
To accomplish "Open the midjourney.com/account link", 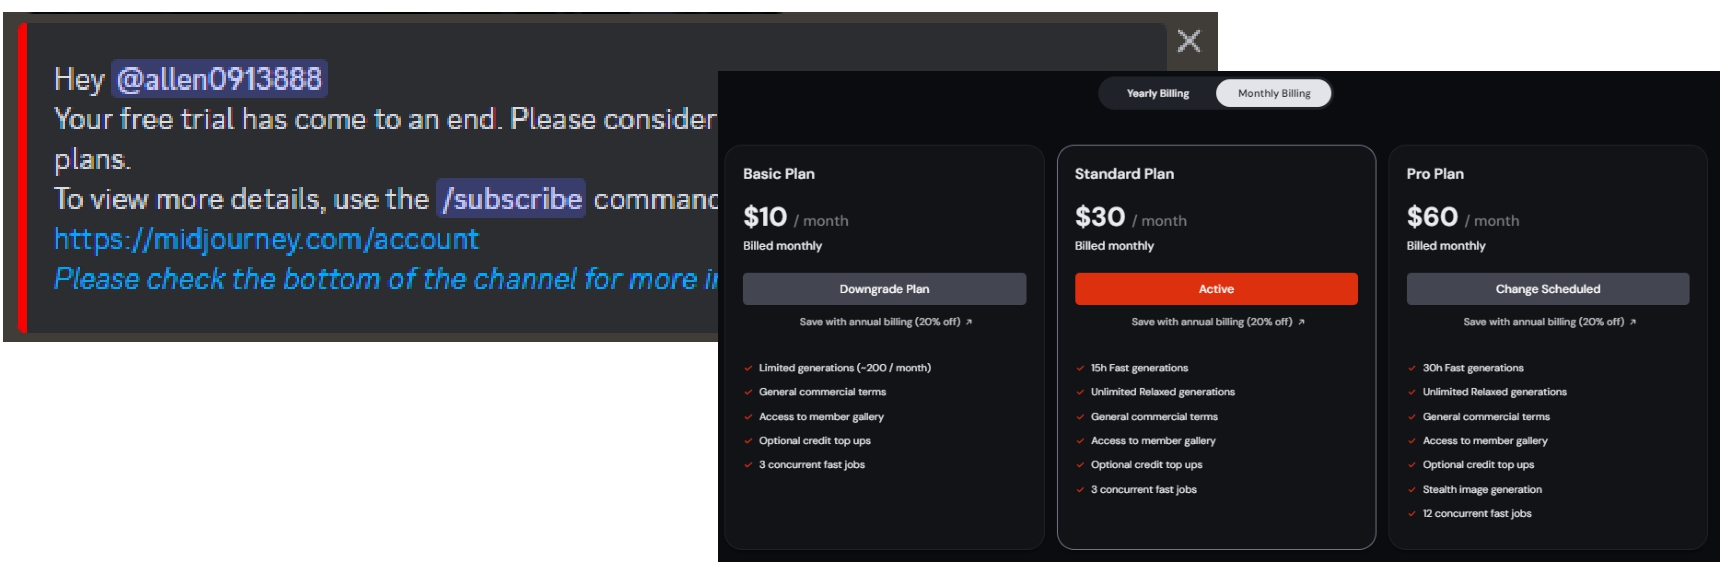I will click(266, 239).
